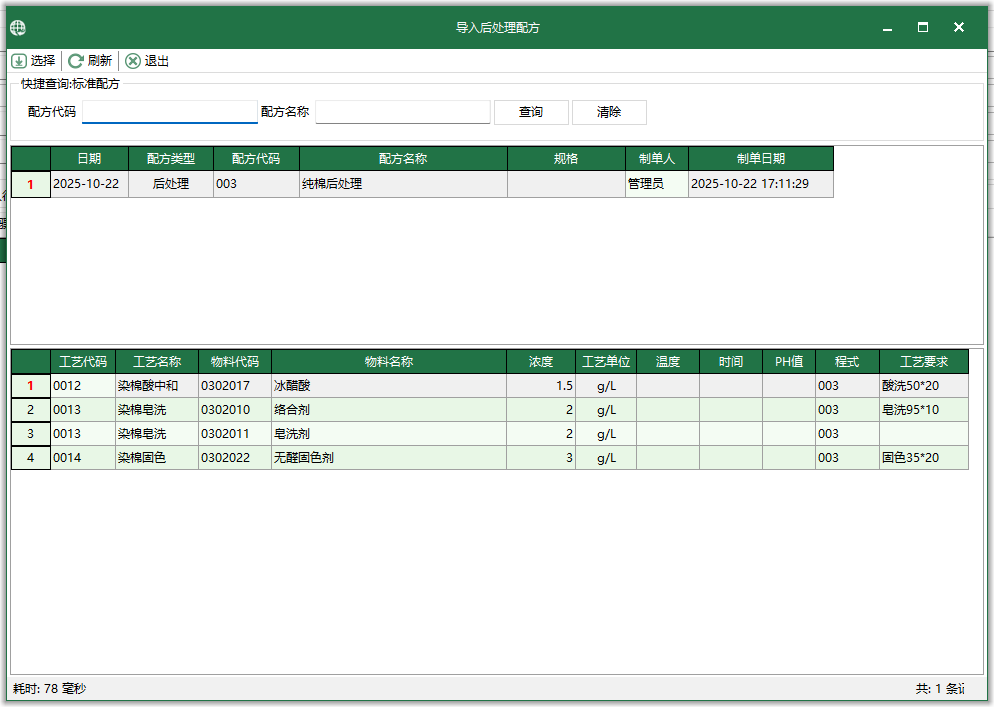
Task: Click inside the 配方代码 input field
Action: point(169,111)
